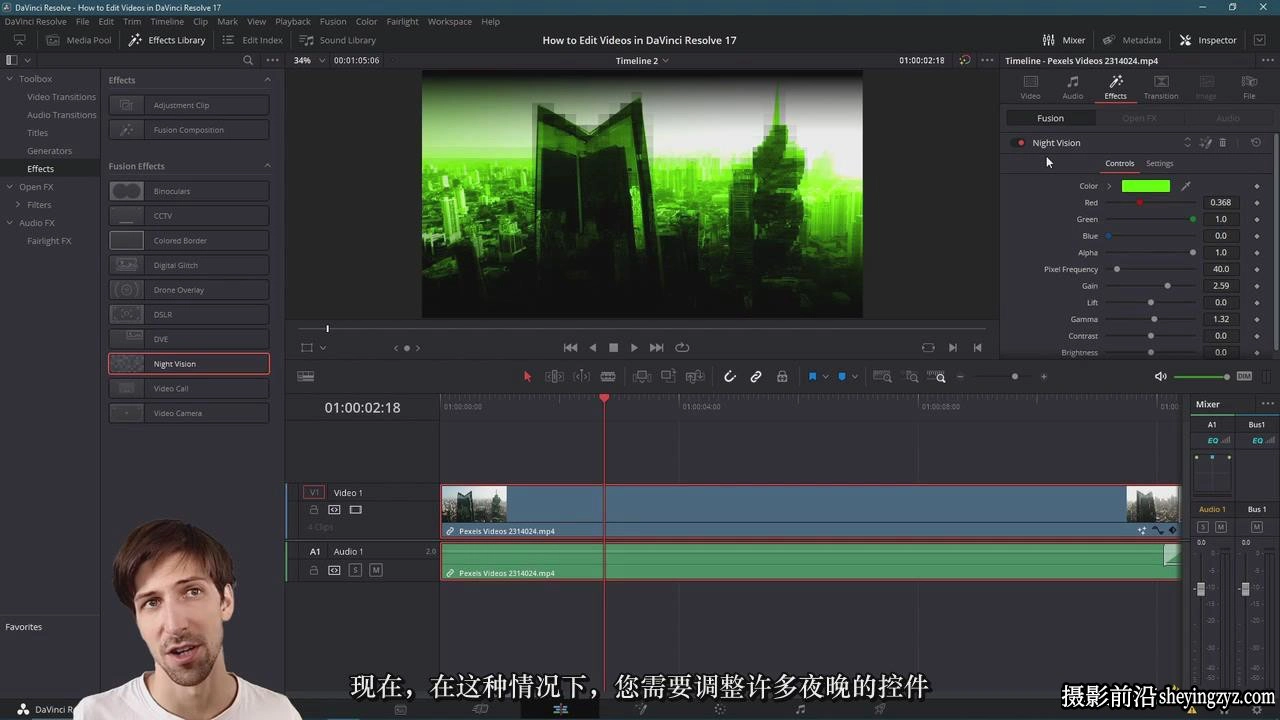The image size is (1280, 720).
Task: Mute A1 channel in Mixer
Action: click(x=1221, y=527)
